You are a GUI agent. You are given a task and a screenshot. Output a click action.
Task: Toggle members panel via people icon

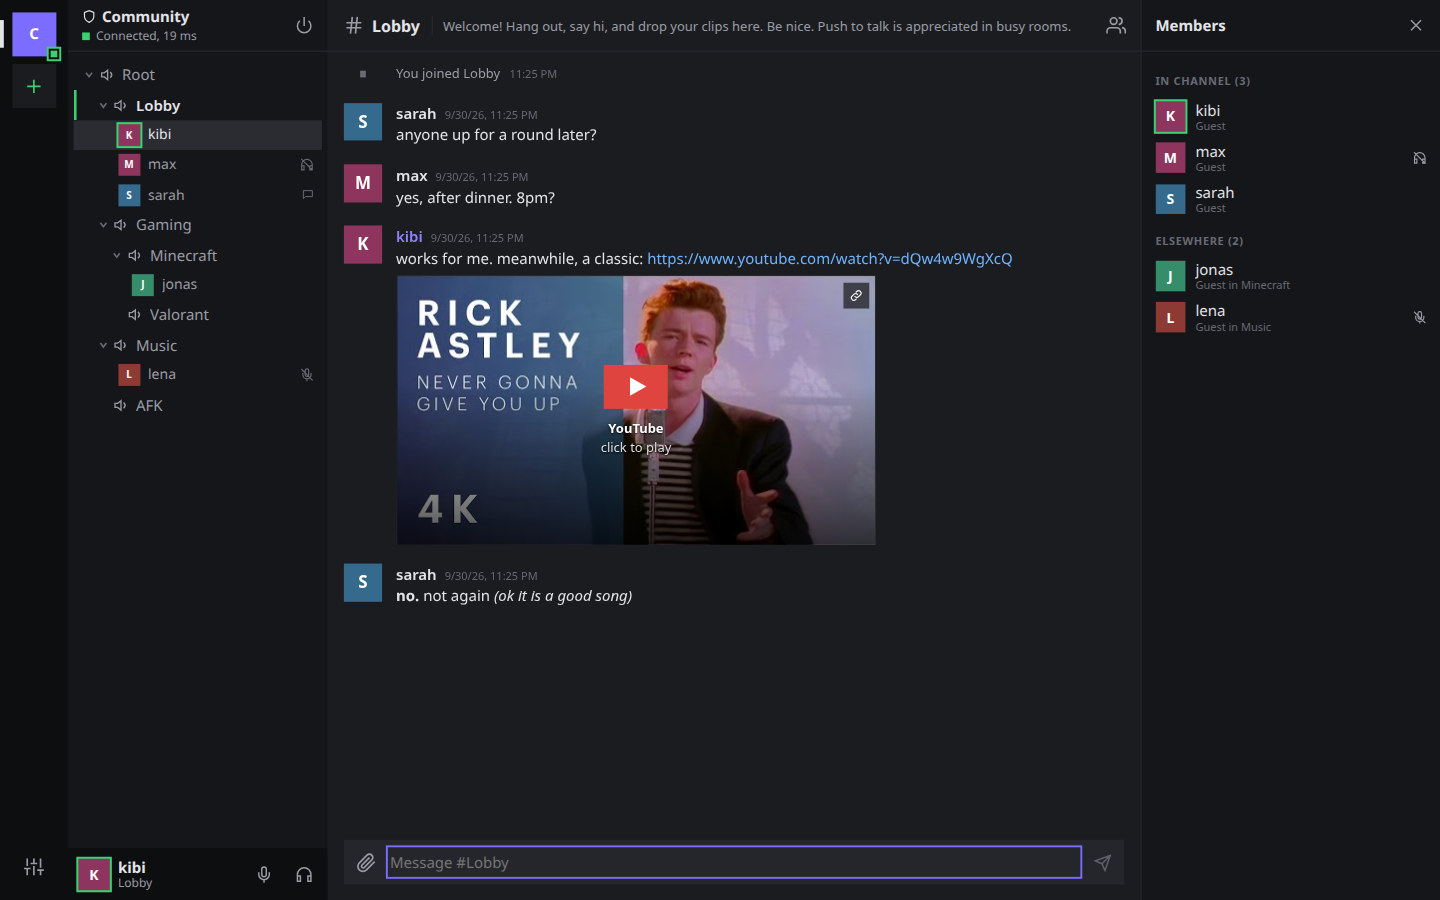1116,26
